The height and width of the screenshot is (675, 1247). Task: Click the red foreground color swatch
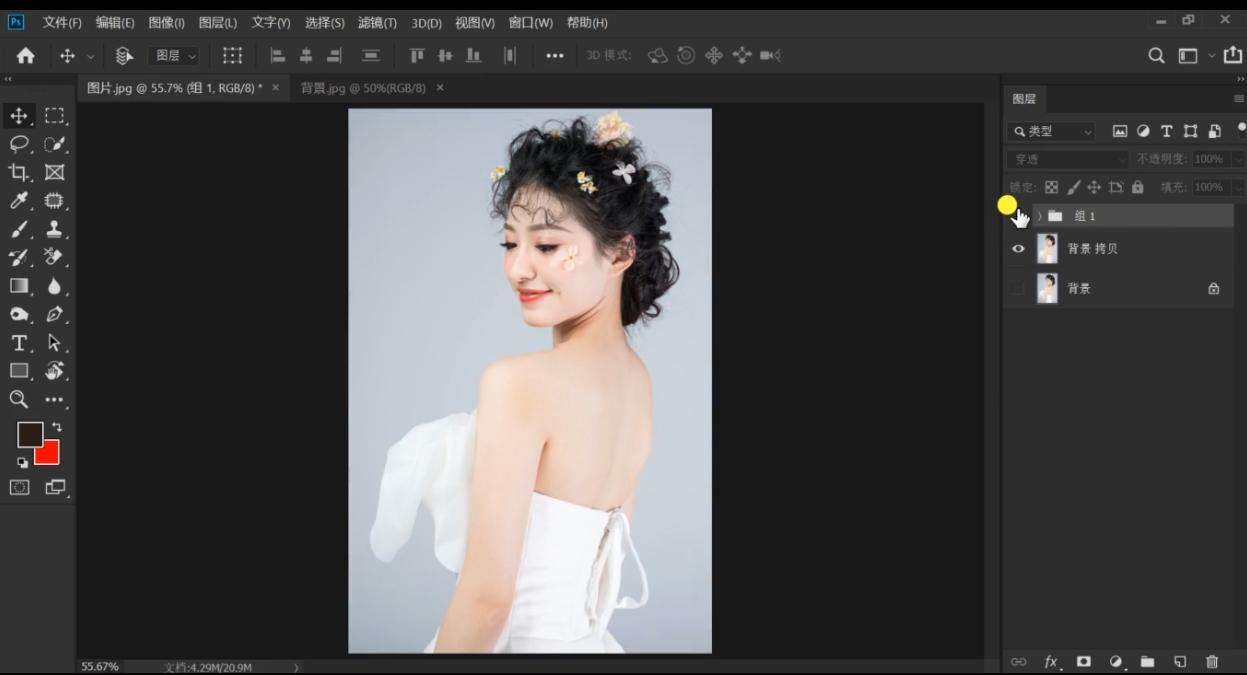[45, 453]
